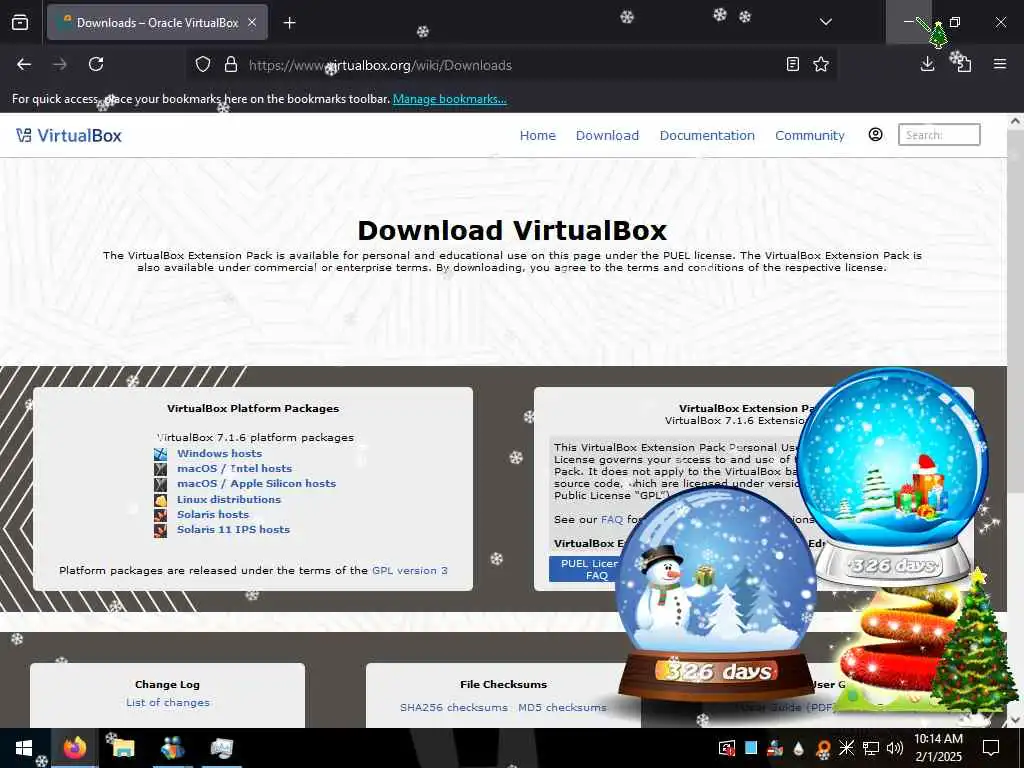The image size is (1024, 768).
Task: Open the GPL version 3 link
Action: tap(409, 570)
